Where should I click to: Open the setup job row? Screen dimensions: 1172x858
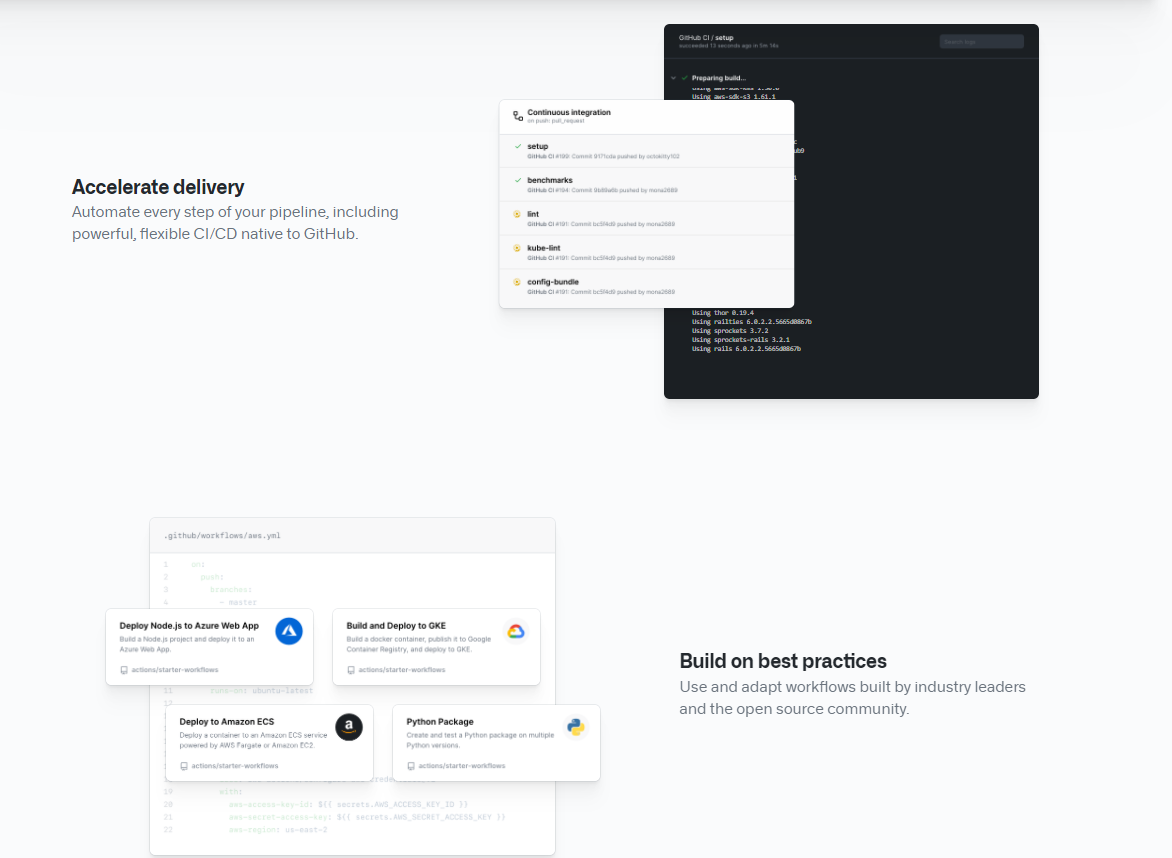pos(647,151)
